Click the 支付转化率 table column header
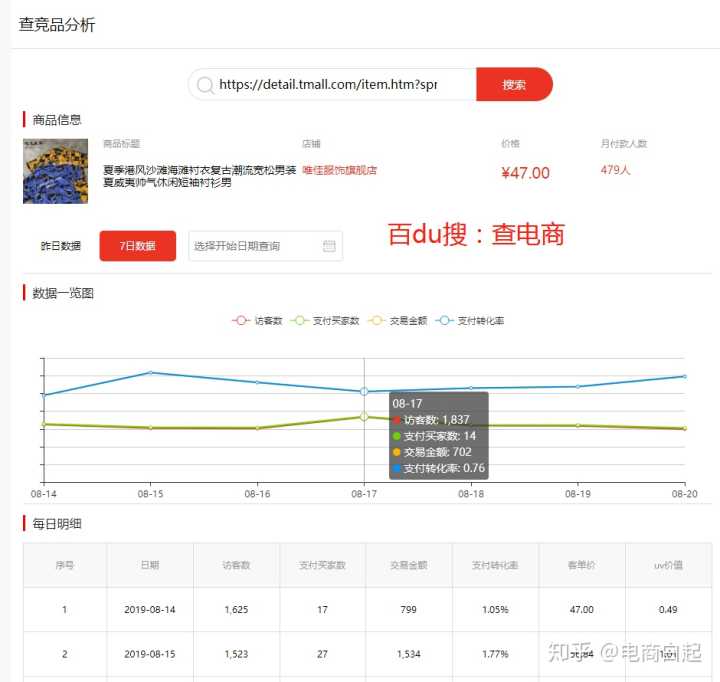 point(495,565)
